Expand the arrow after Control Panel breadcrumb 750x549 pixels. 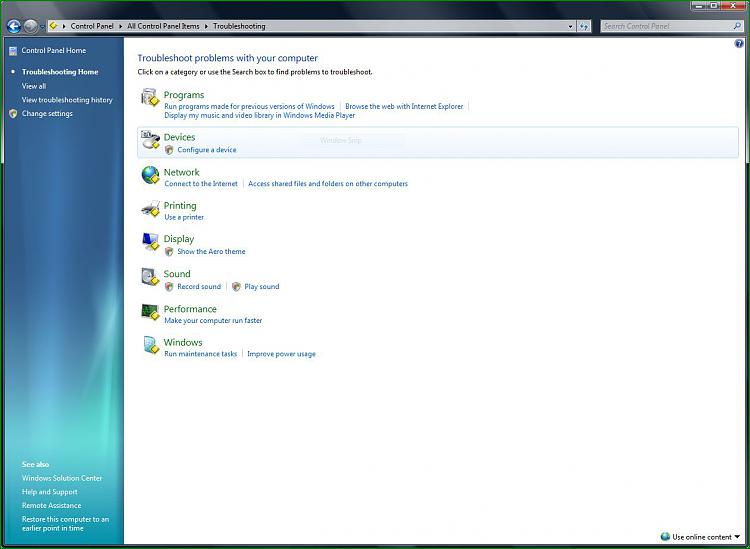121,26
